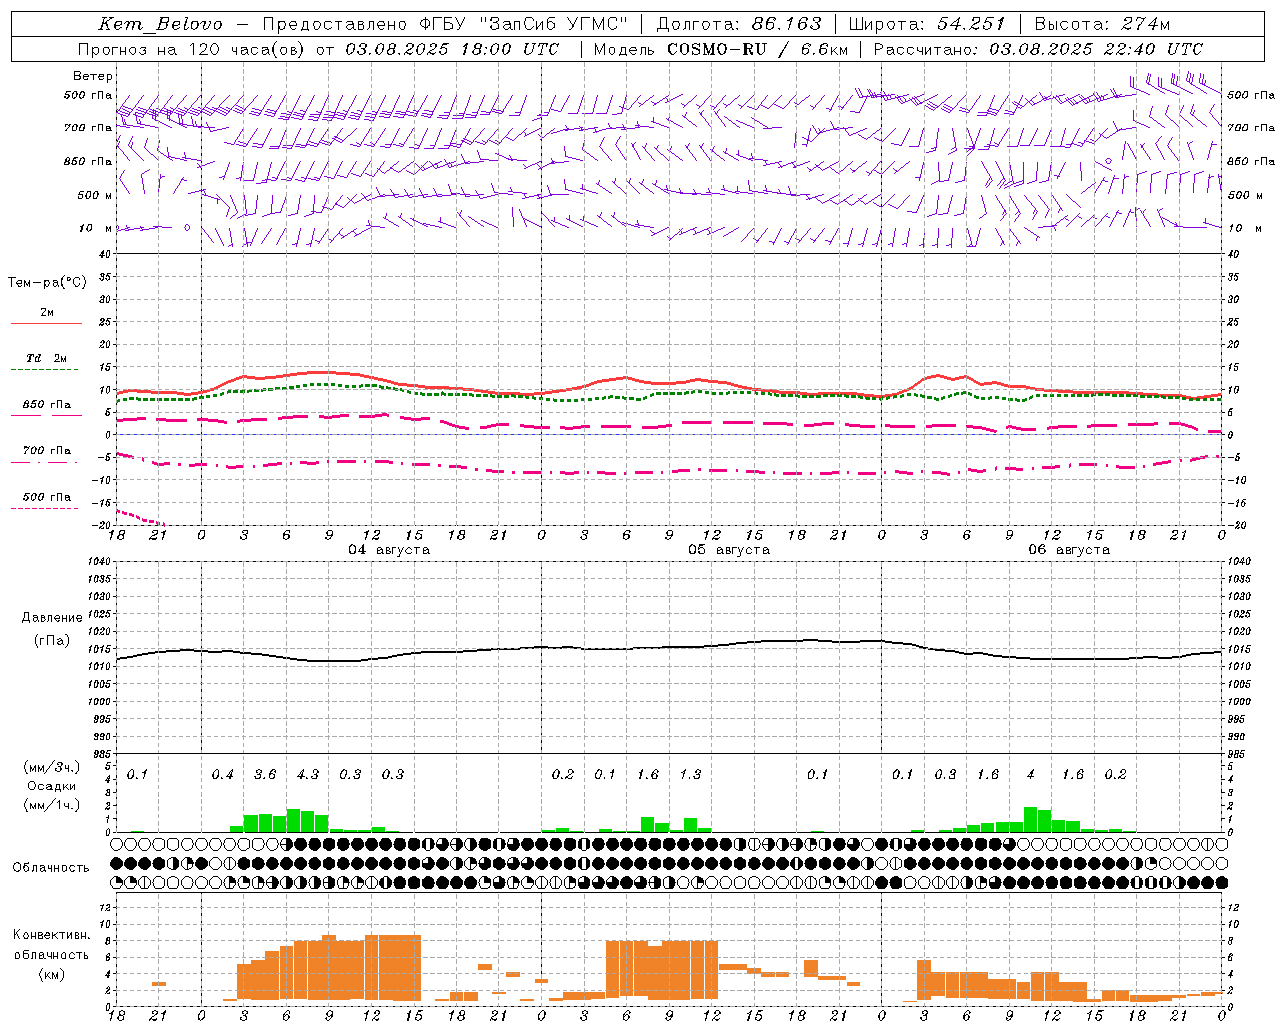Click the 'Тем-ра(°C)' temperature label
The width and height of the screenshot is (1280, 1024).
(47, 283)
